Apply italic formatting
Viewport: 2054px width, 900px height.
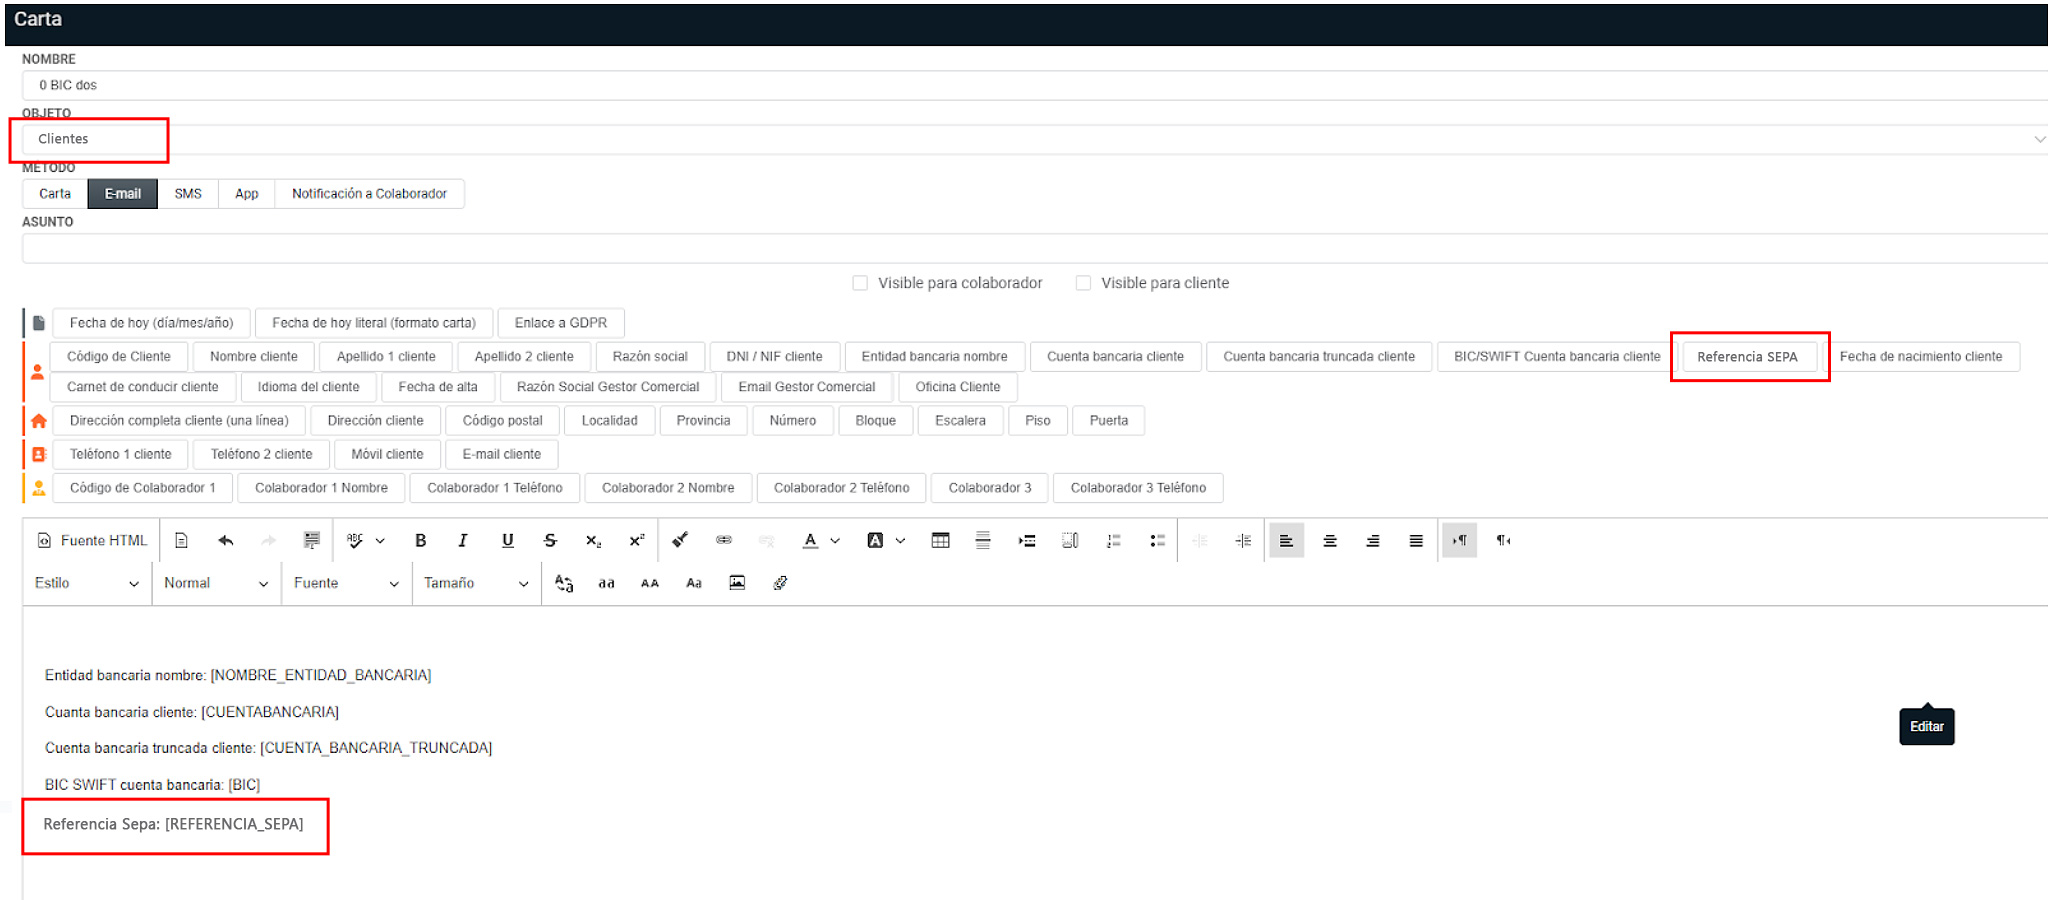pyautogui.click(x=463, y=541)
